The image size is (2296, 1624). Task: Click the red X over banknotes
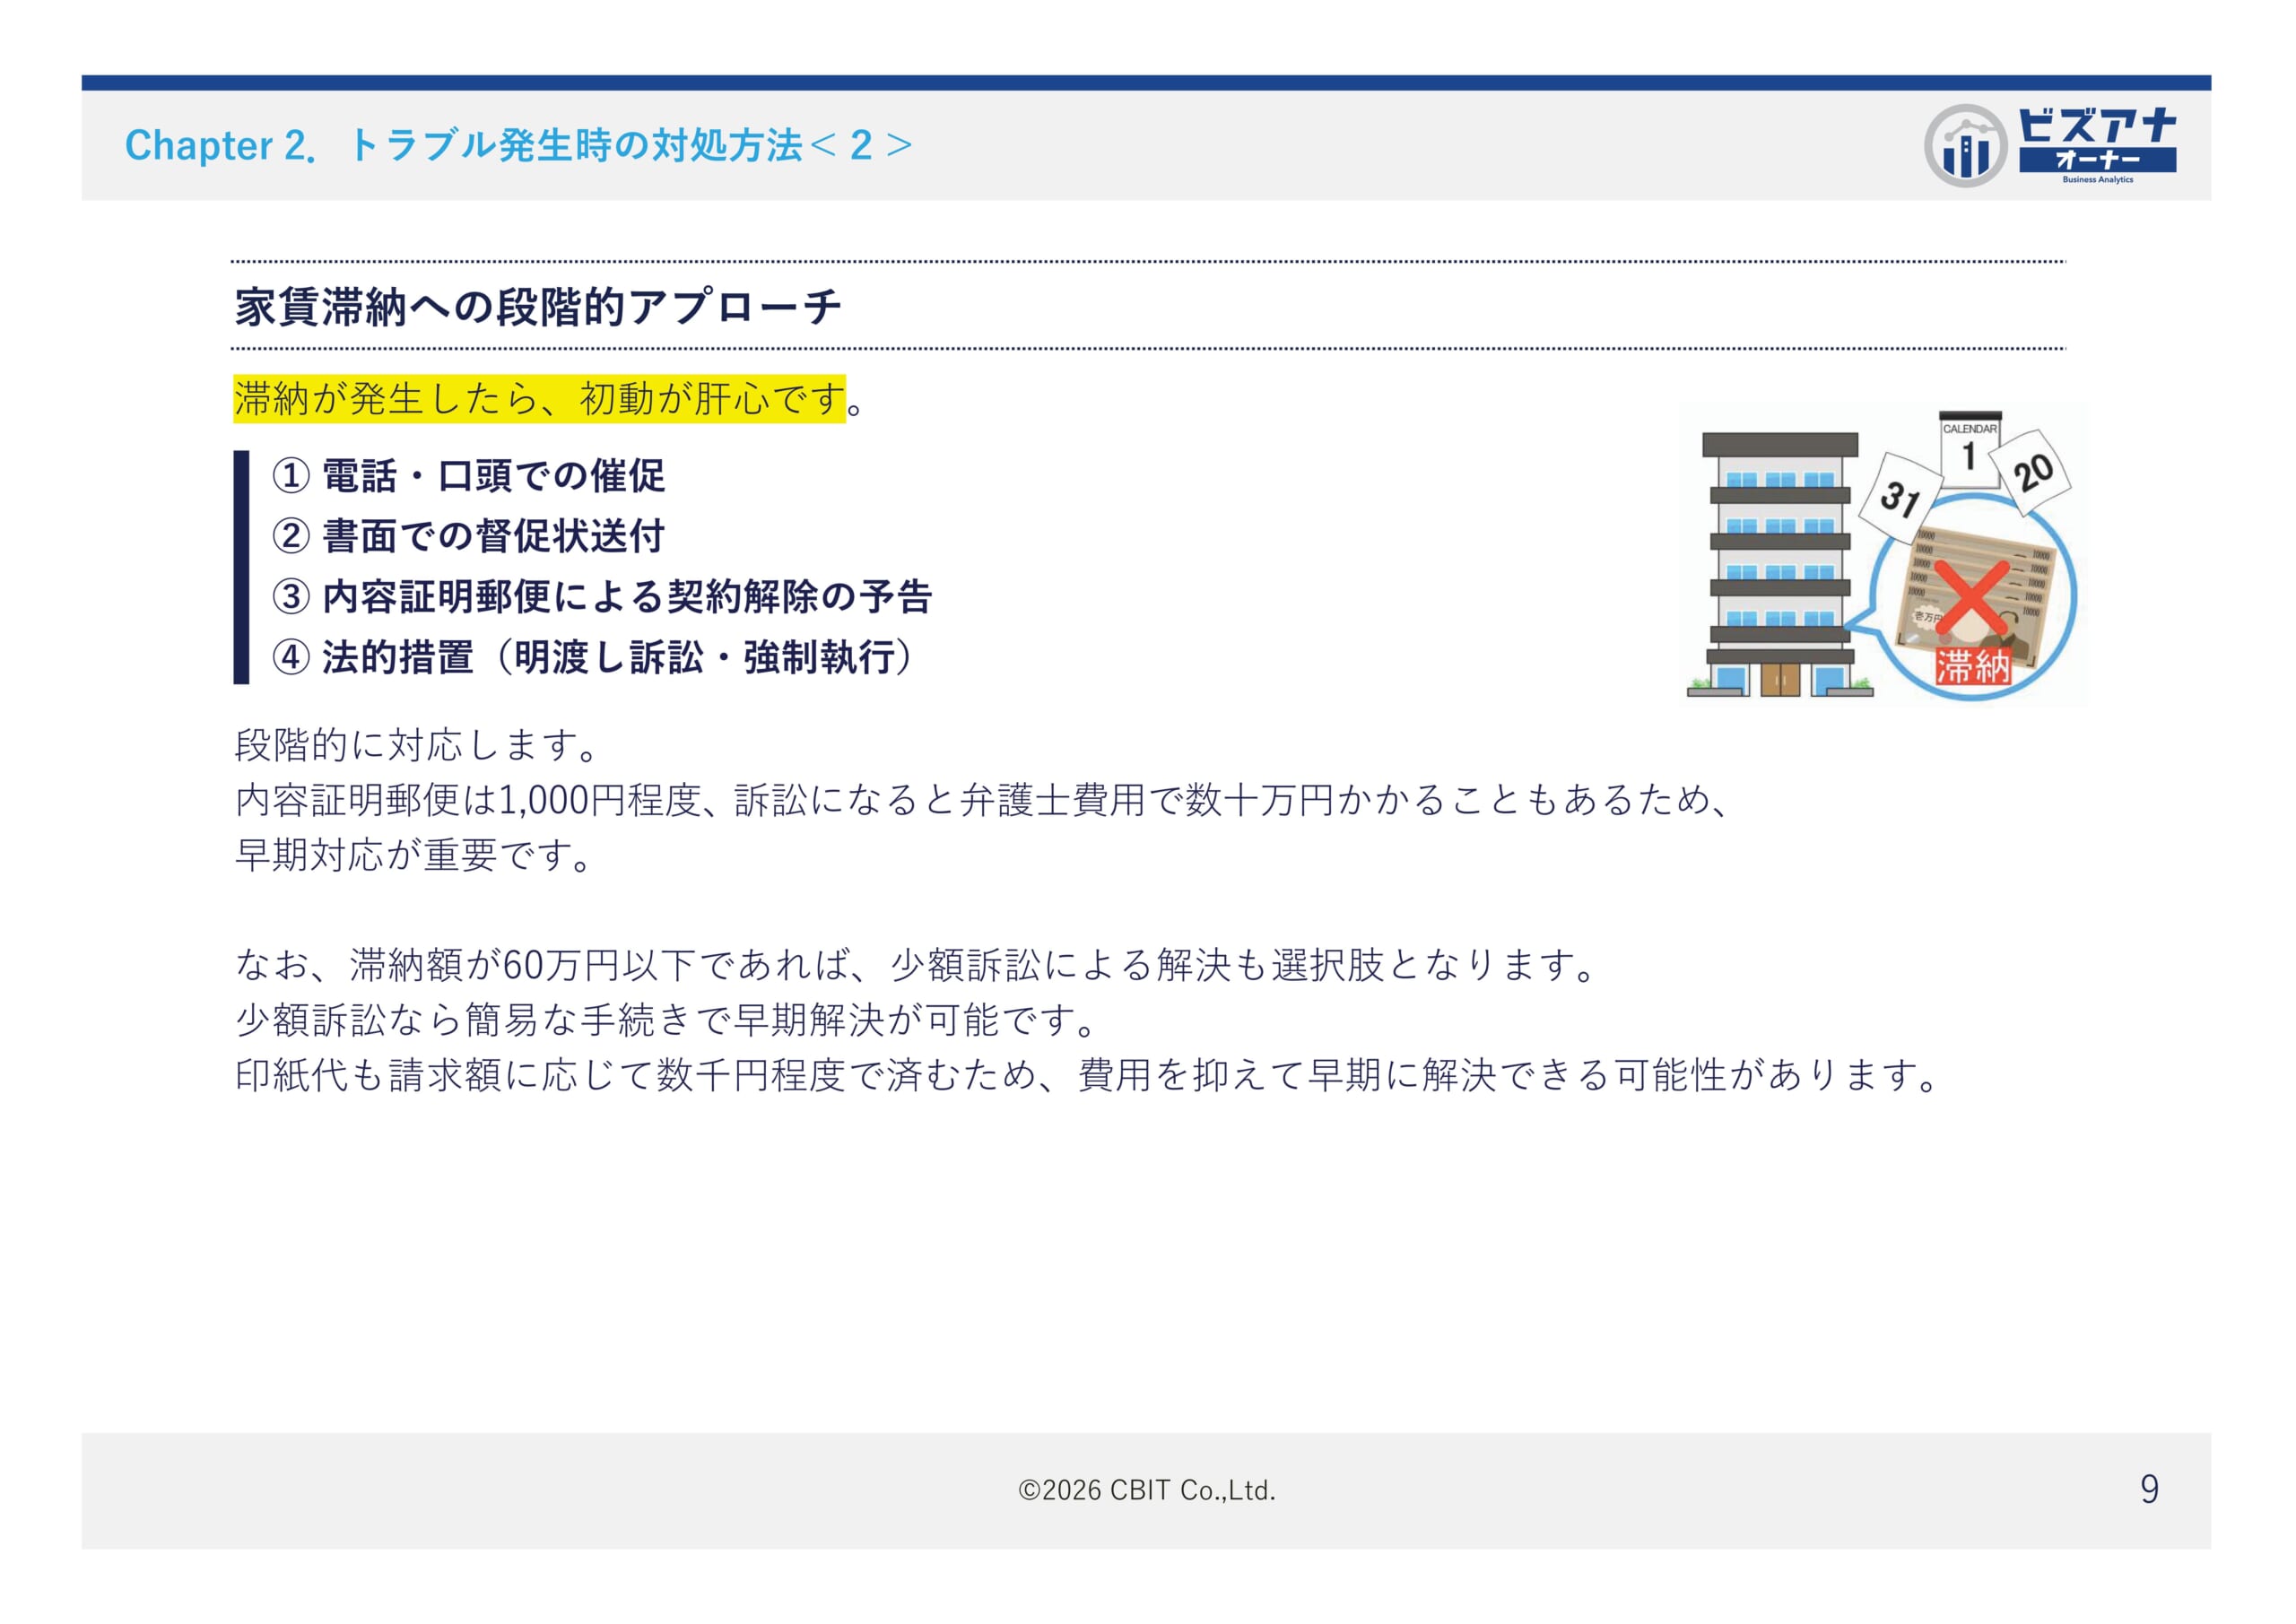1971,599
